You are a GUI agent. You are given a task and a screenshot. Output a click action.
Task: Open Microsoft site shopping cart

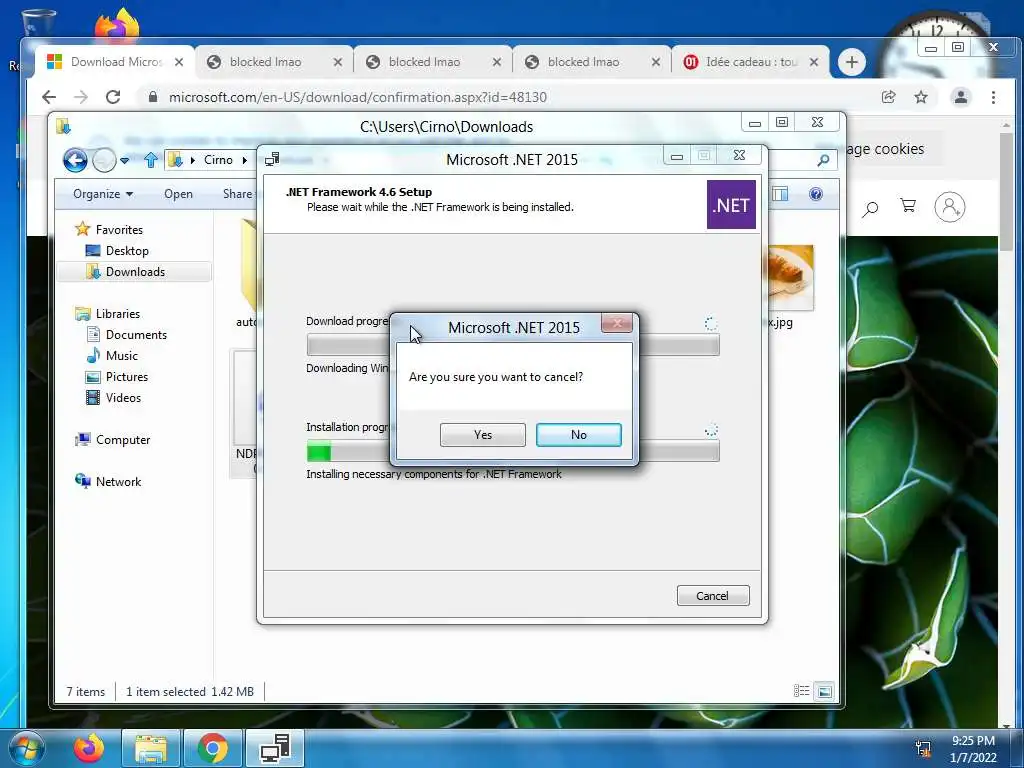click(x=908, y=206)
